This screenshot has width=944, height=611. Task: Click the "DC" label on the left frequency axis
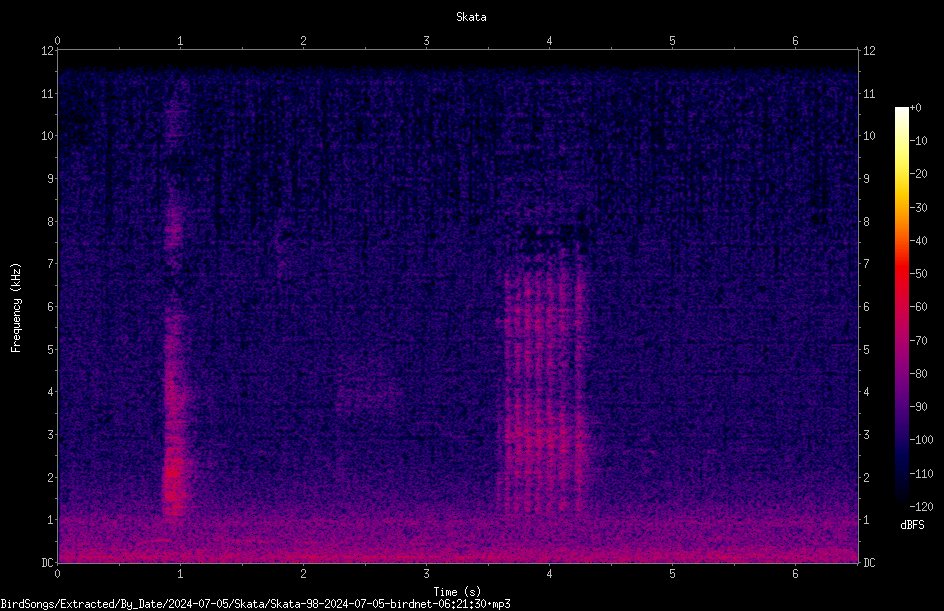click(47, 563)
